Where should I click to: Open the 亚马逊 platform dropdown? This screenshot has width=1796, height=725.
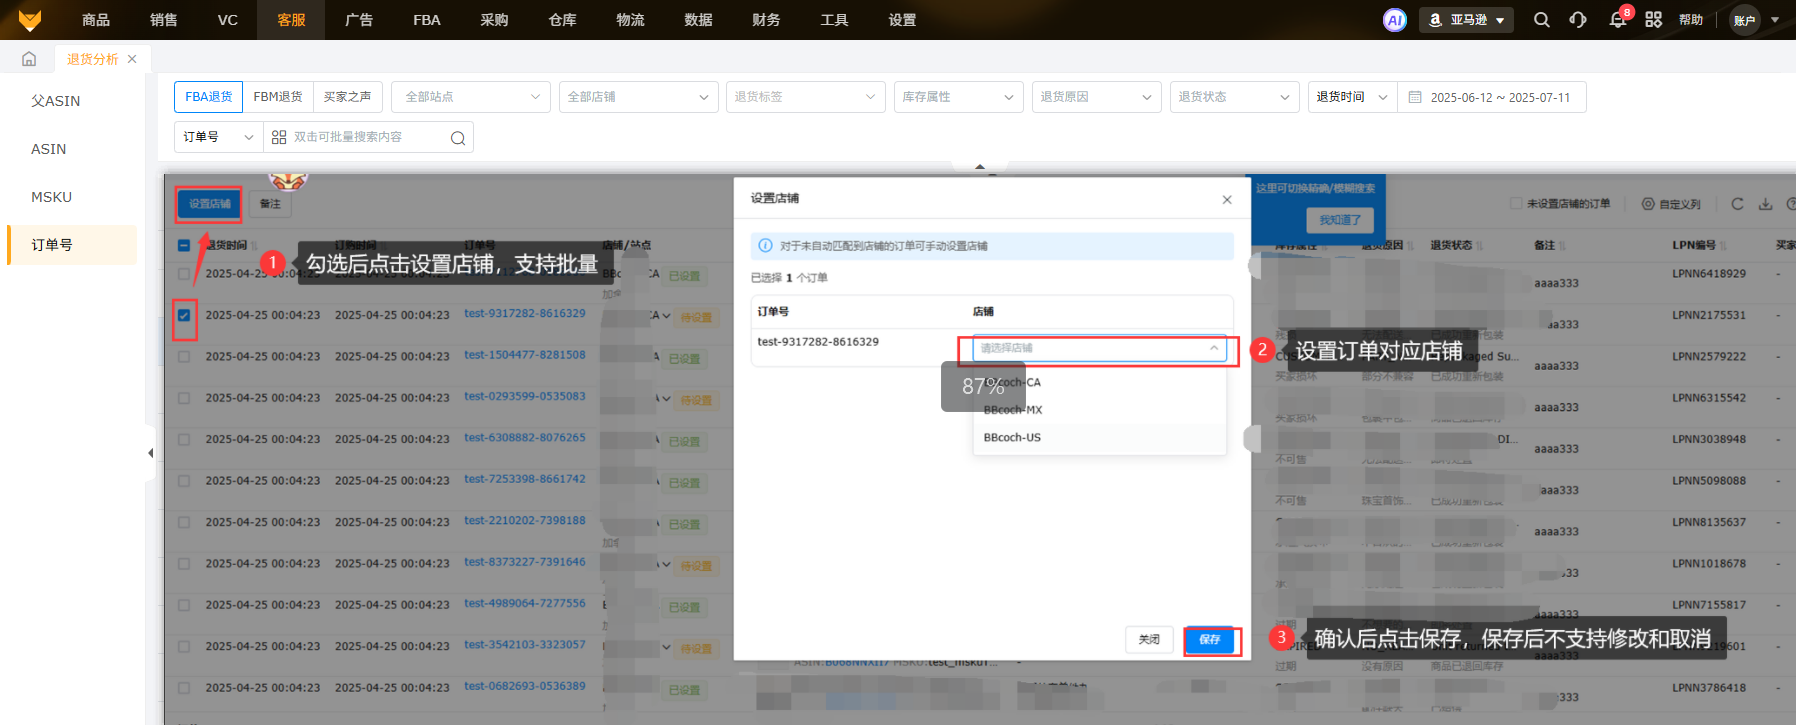point(1466,20)
